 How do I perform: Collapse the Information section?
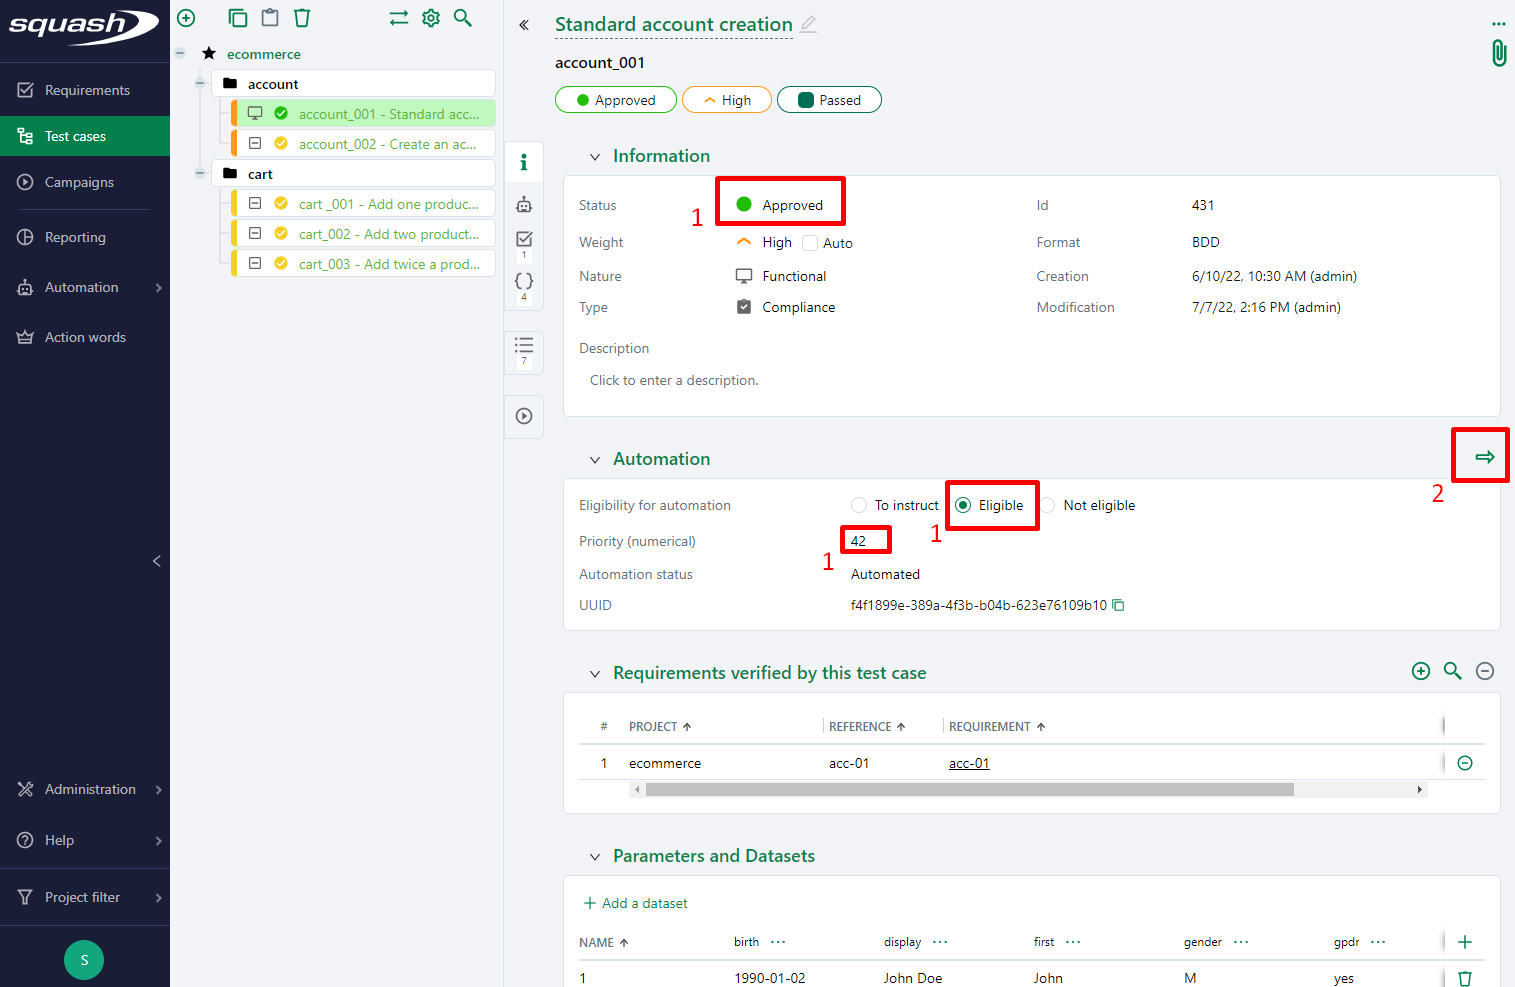595,157
